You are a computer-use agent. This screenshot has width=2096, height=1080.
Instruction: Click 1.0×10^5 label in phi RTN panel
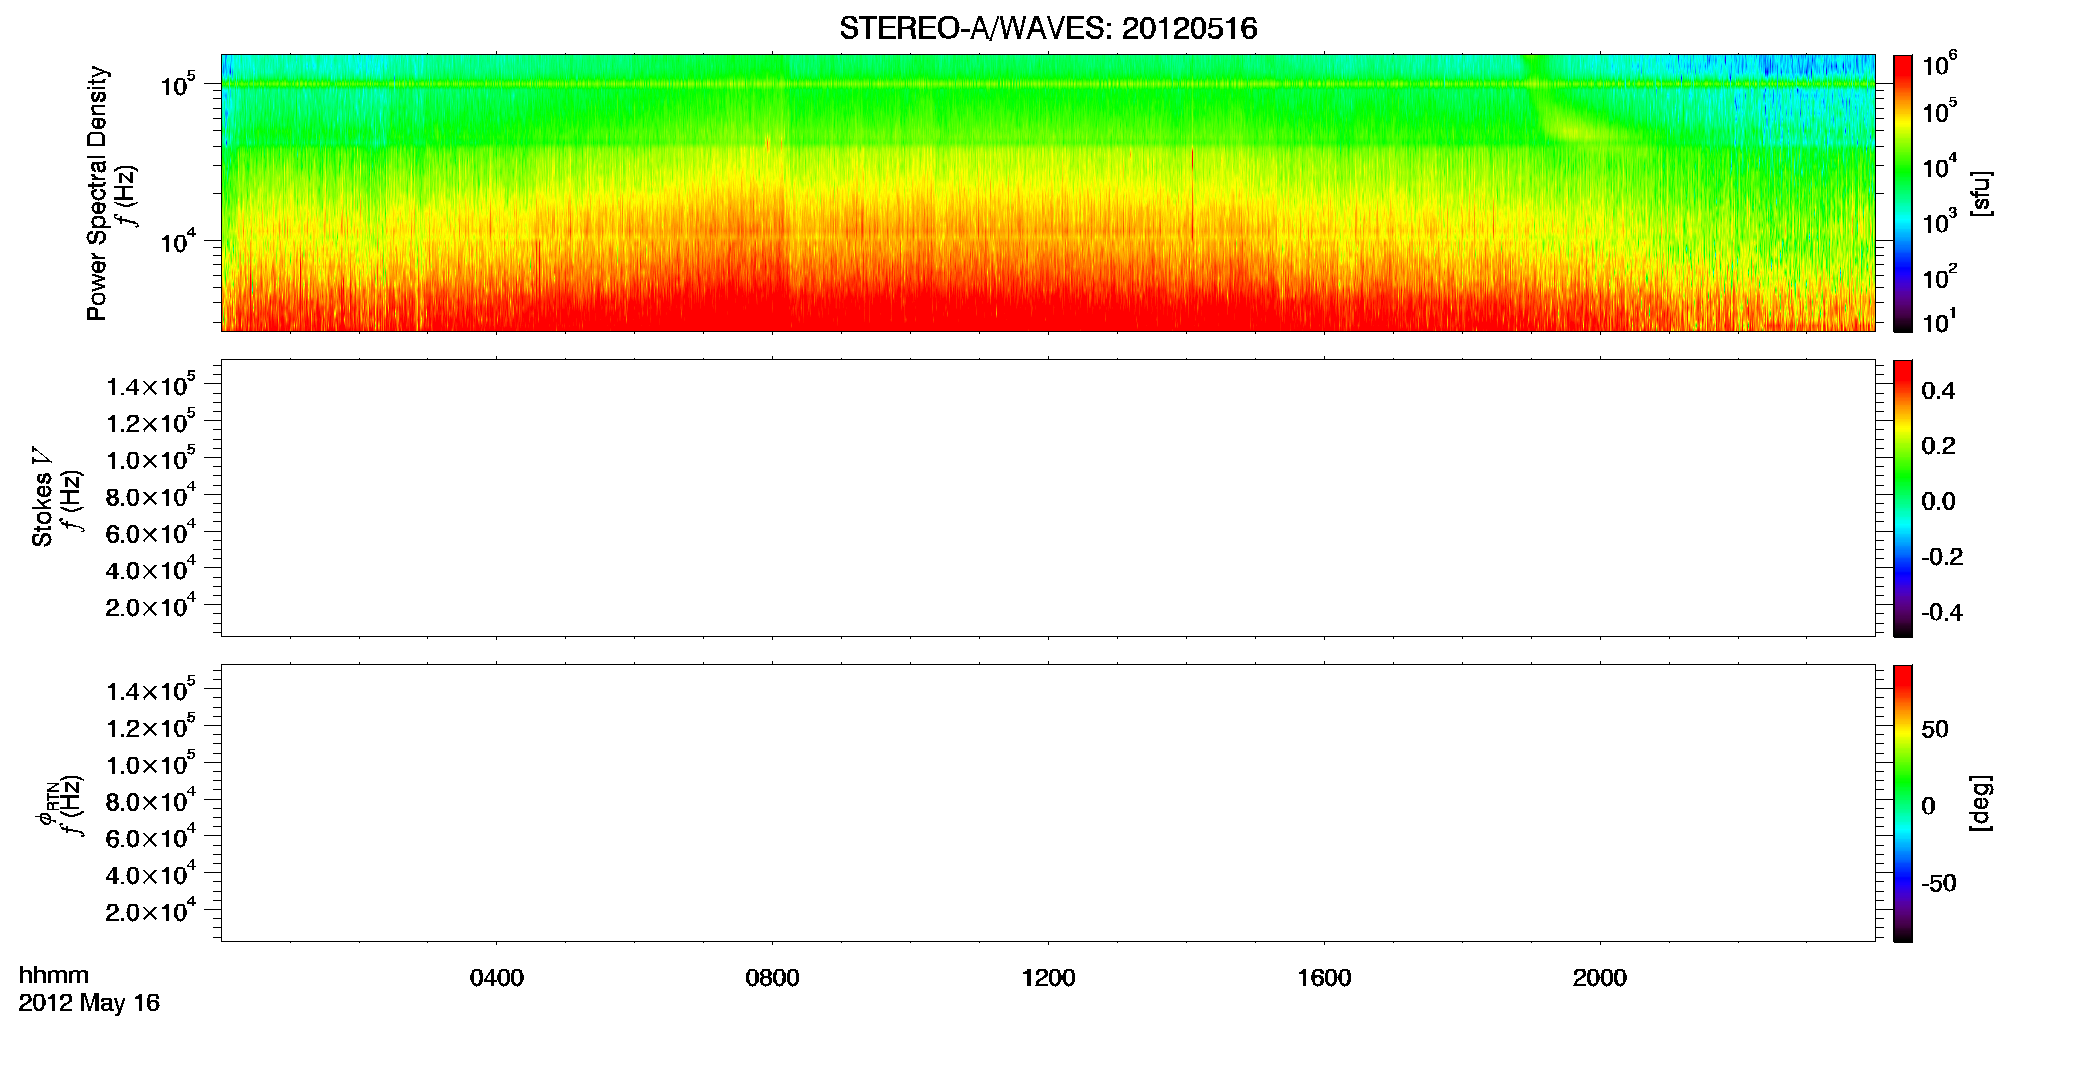(x=151, y=764)
